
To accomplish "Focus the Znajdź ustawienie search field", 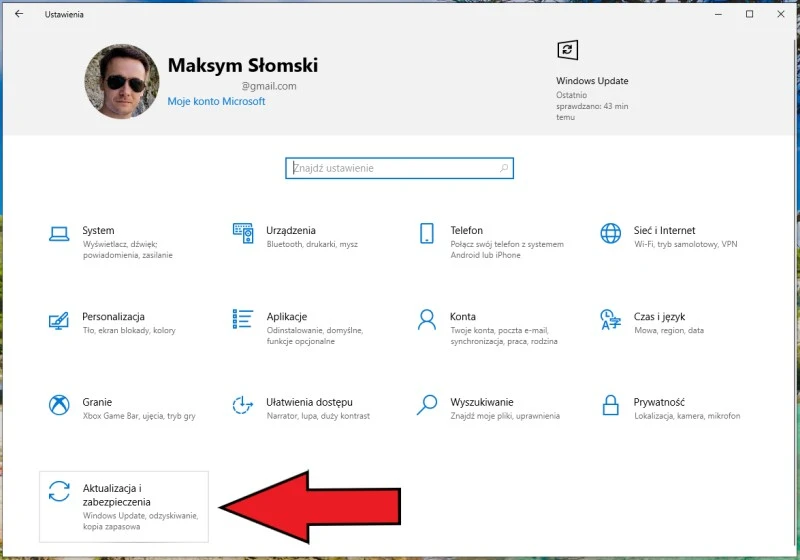I will (x=399, y=168).
